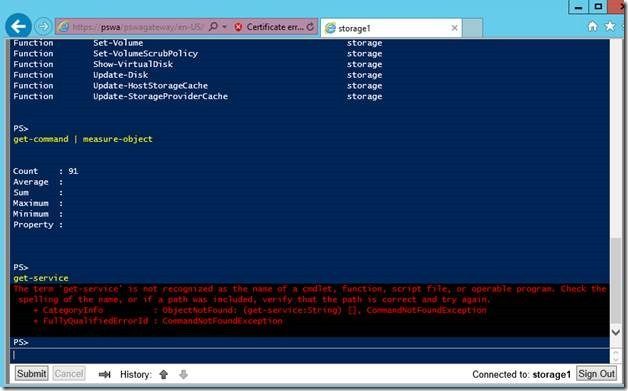
Task: Open the address bar dropdown arrow
Action: [x=225, y=27]
